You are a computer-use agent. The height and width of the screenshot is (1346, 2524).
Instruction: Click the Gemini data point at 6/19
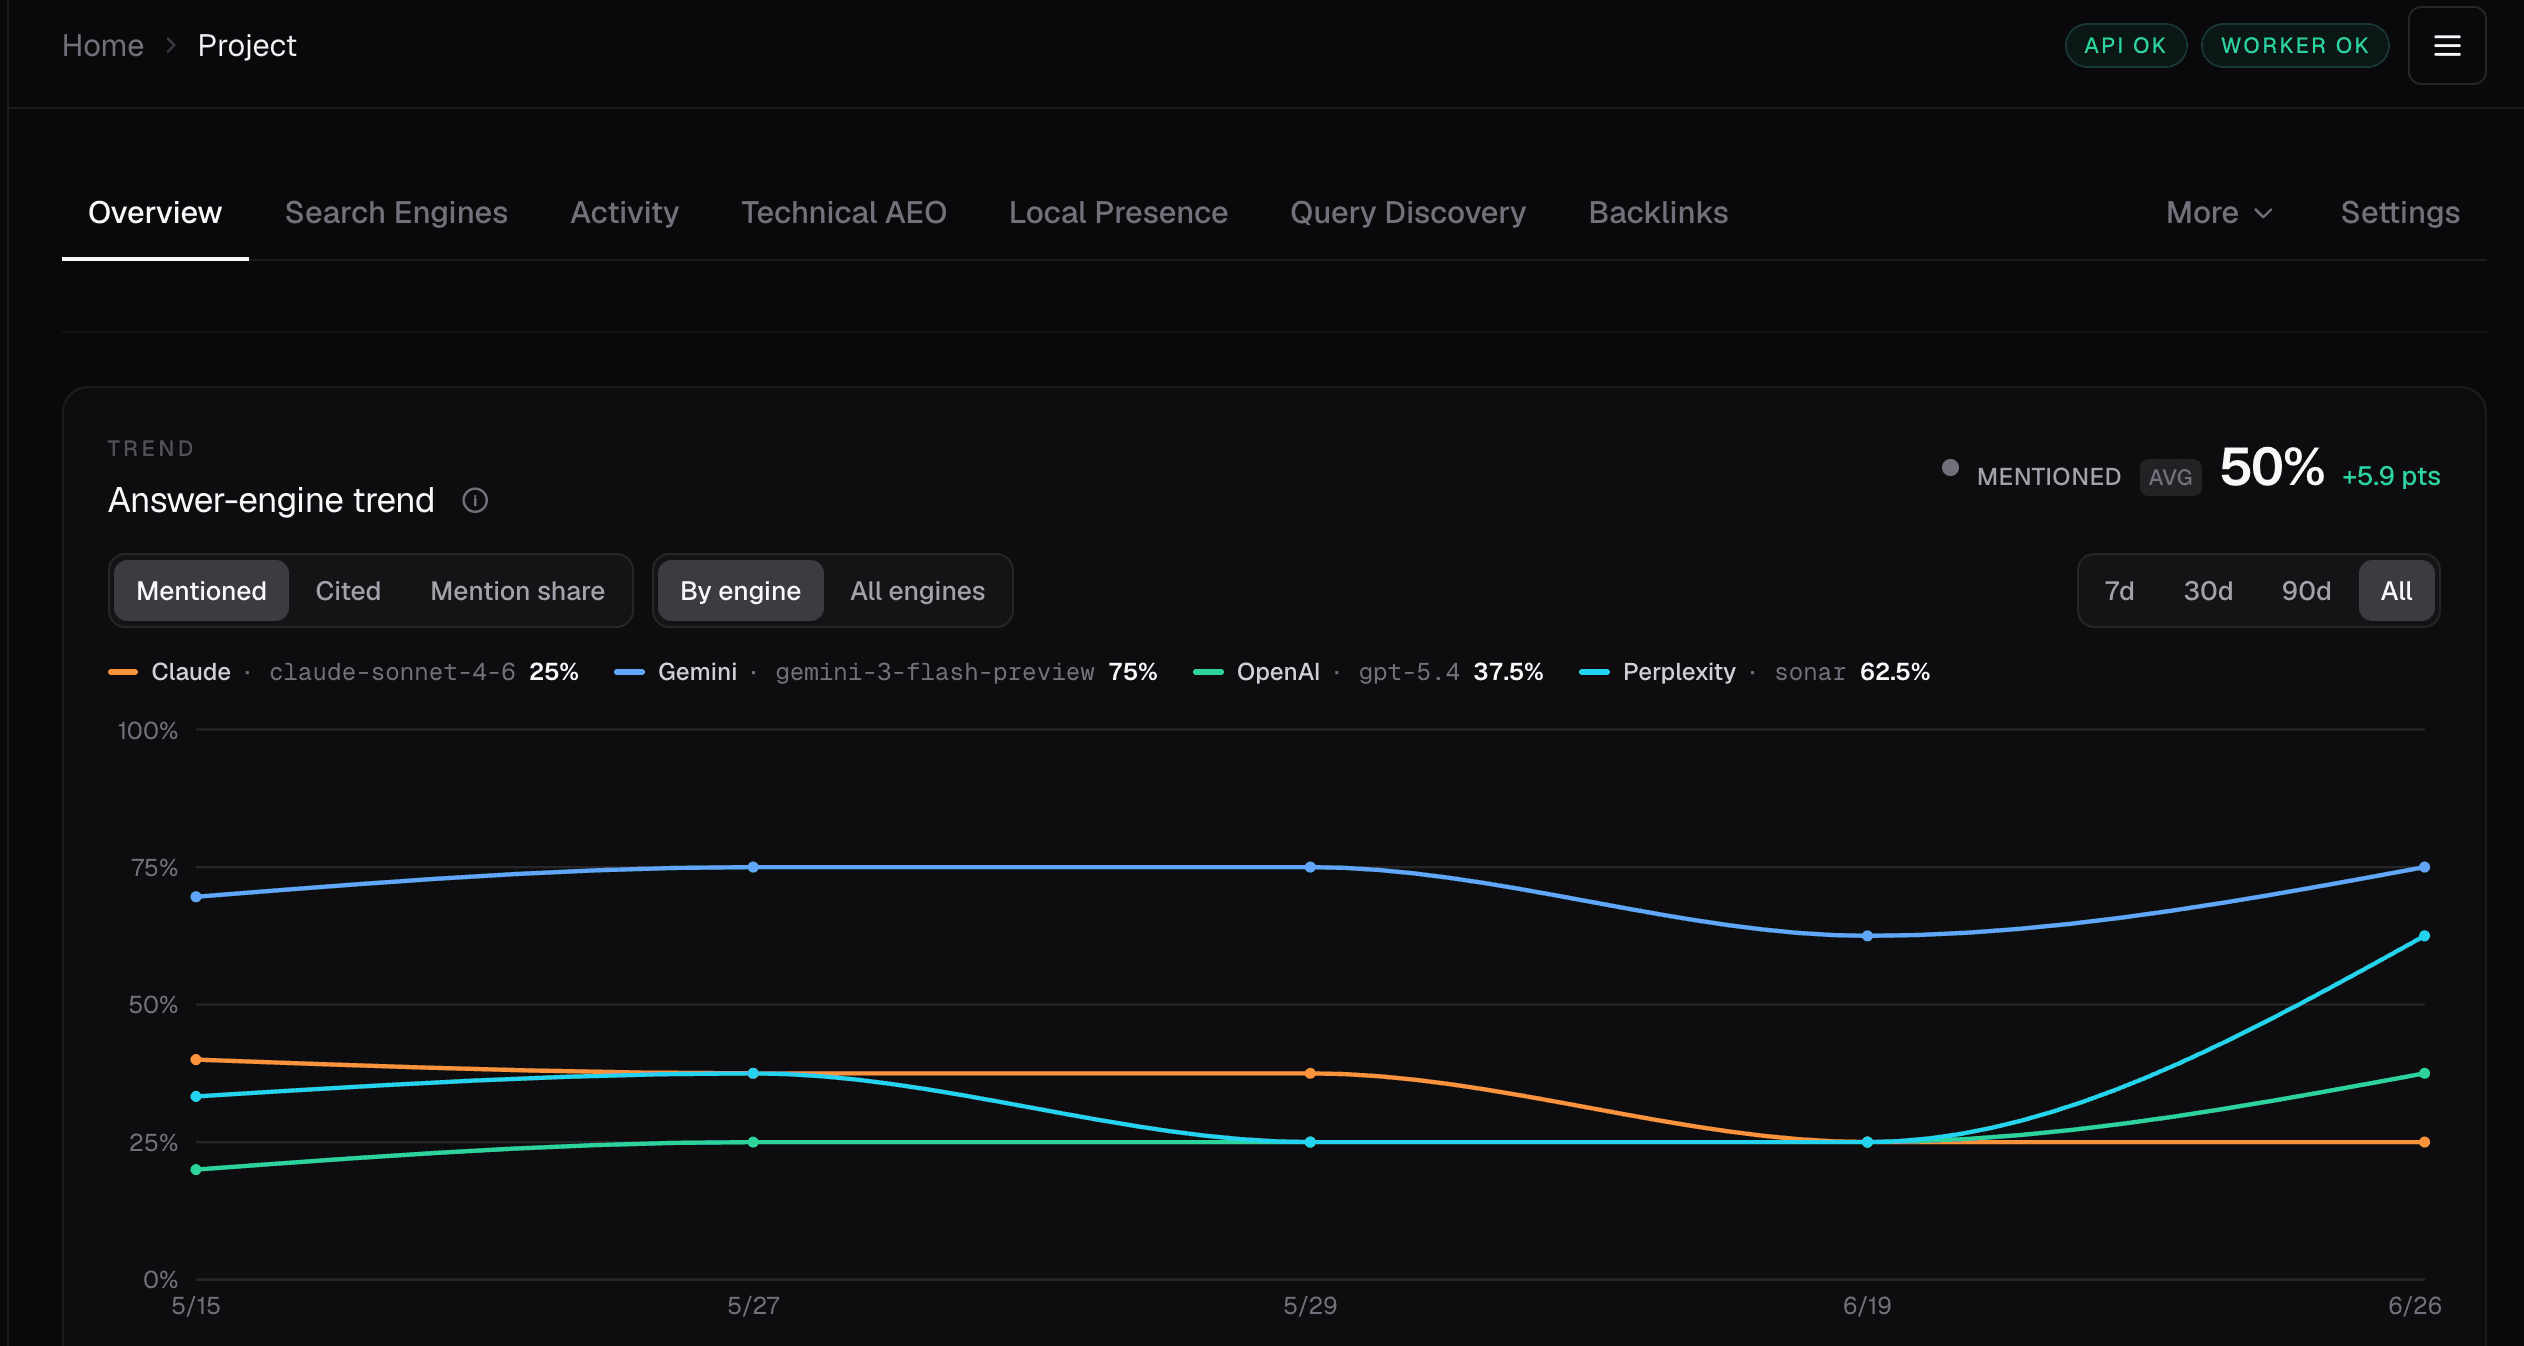tap(1867, 936)
